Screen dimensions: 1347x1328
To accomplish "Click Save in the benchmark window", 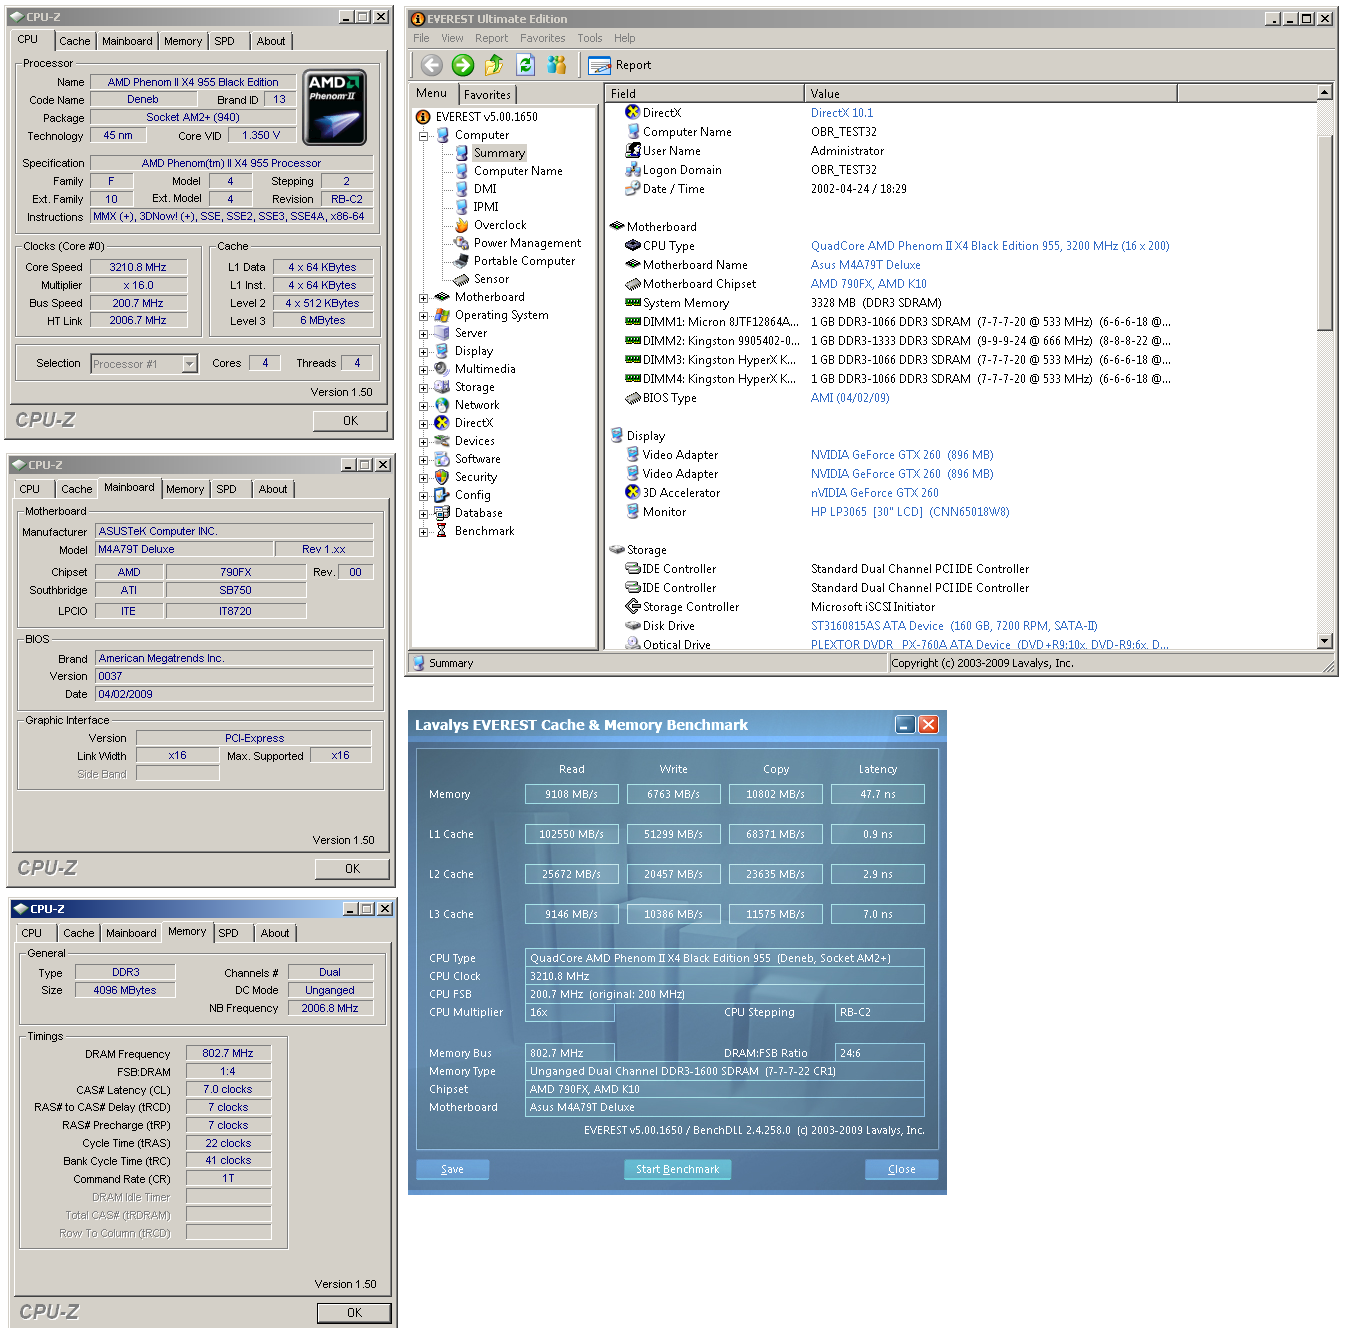I will pyautogui.click(x=452, y=1169).
